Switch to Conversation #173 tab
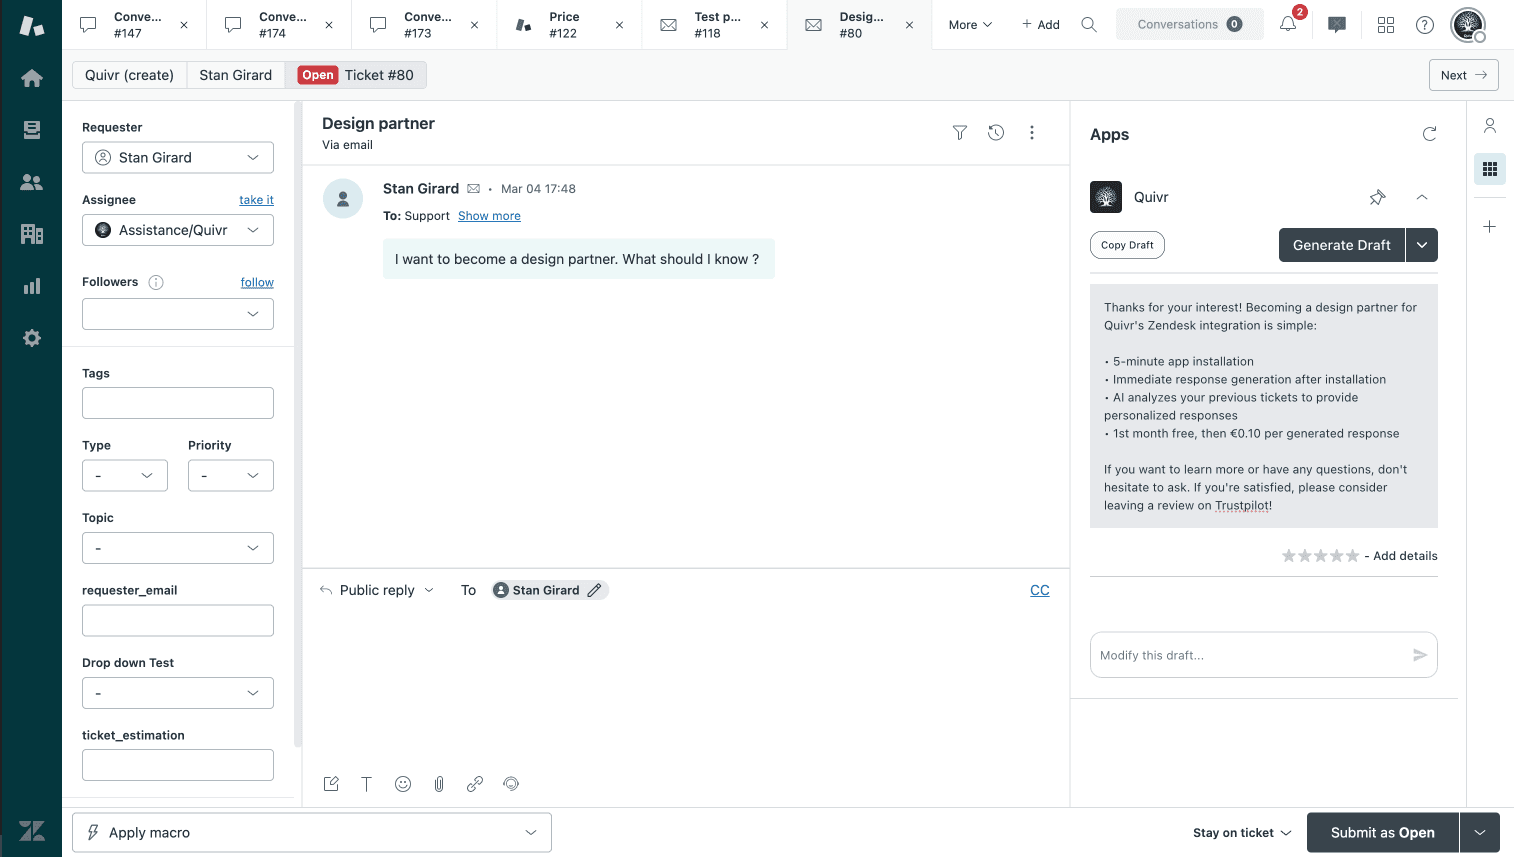This screenshot has width=1514, height=857. point(425,25)
